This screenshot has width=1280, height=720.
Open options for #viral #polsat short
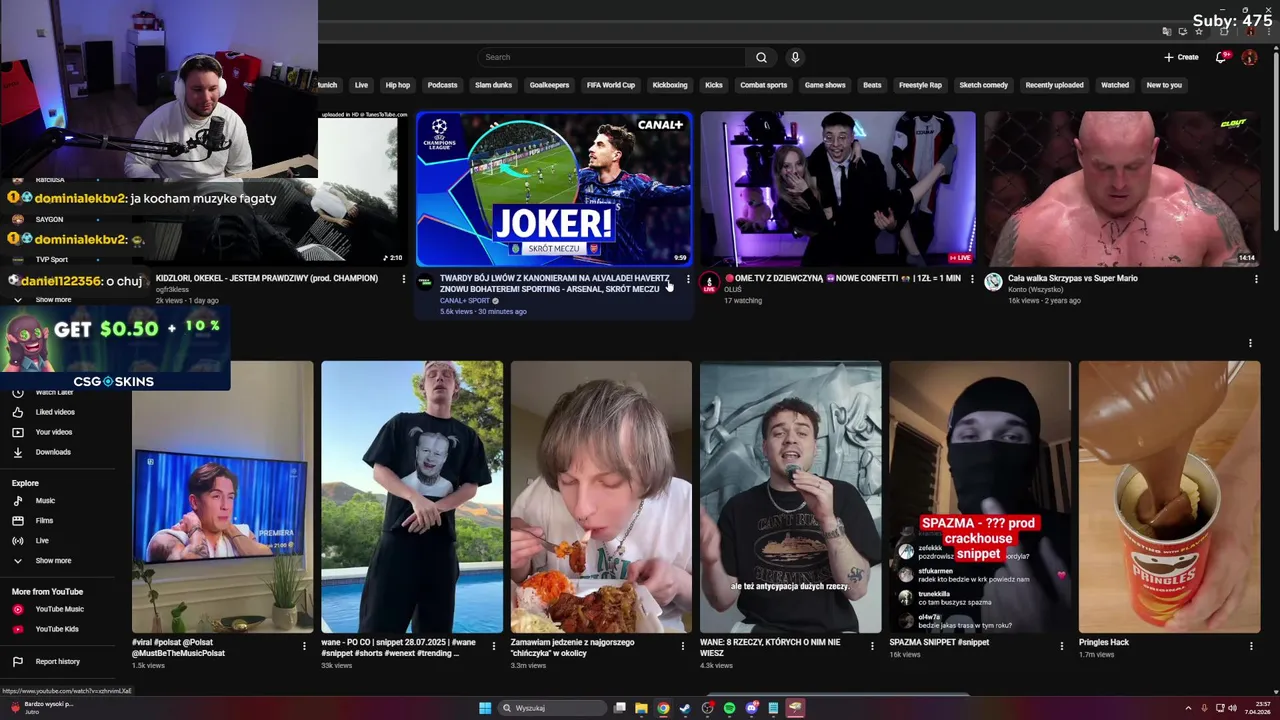click(x=304, y=646)
